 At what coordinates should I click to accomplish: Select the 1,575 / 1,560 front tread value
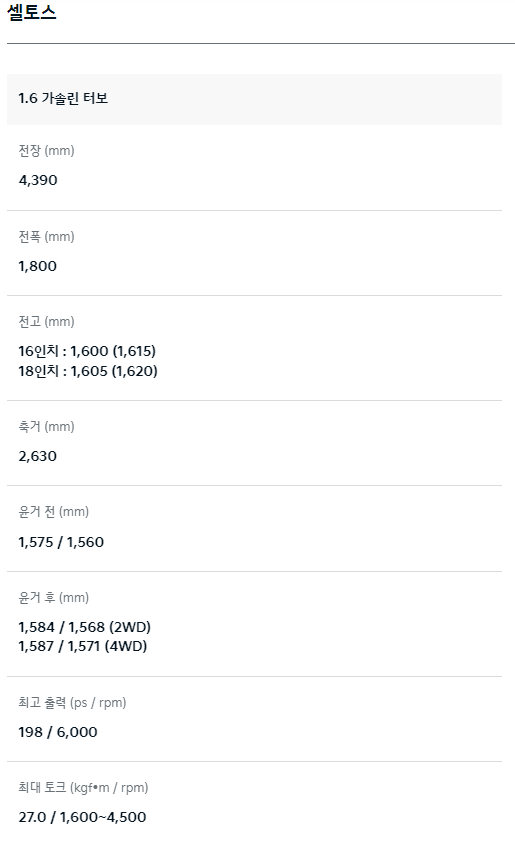(x=61, y=542)
